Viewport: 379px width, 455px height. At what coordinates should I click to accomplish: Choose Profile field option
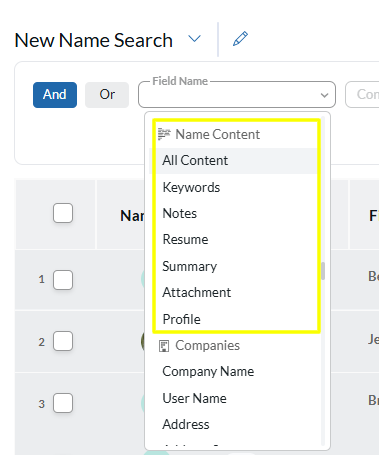pos(233,319)
